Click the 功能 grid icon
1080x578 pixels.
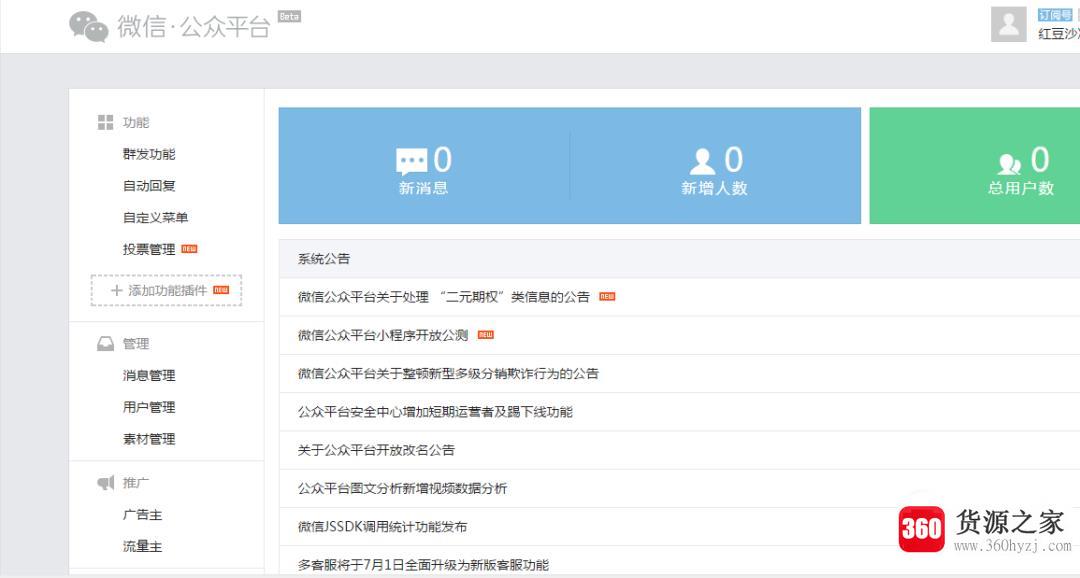point(105,123)
